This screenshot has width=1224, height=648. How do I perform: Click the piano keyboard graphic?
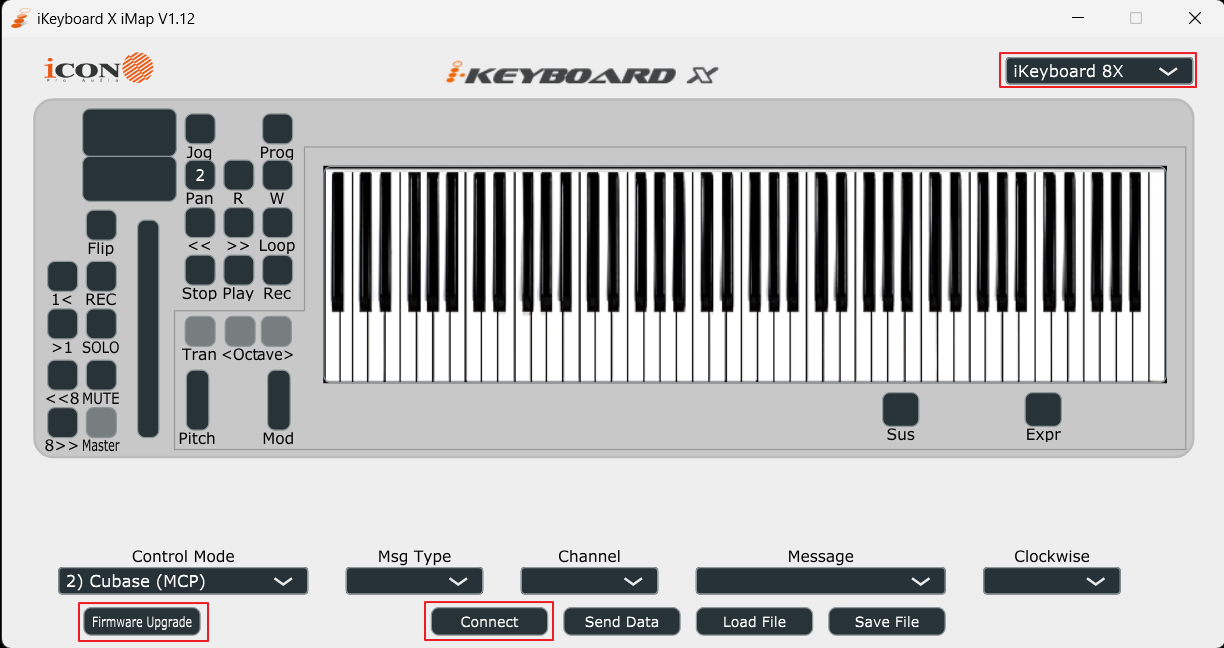tap(745, 275)
